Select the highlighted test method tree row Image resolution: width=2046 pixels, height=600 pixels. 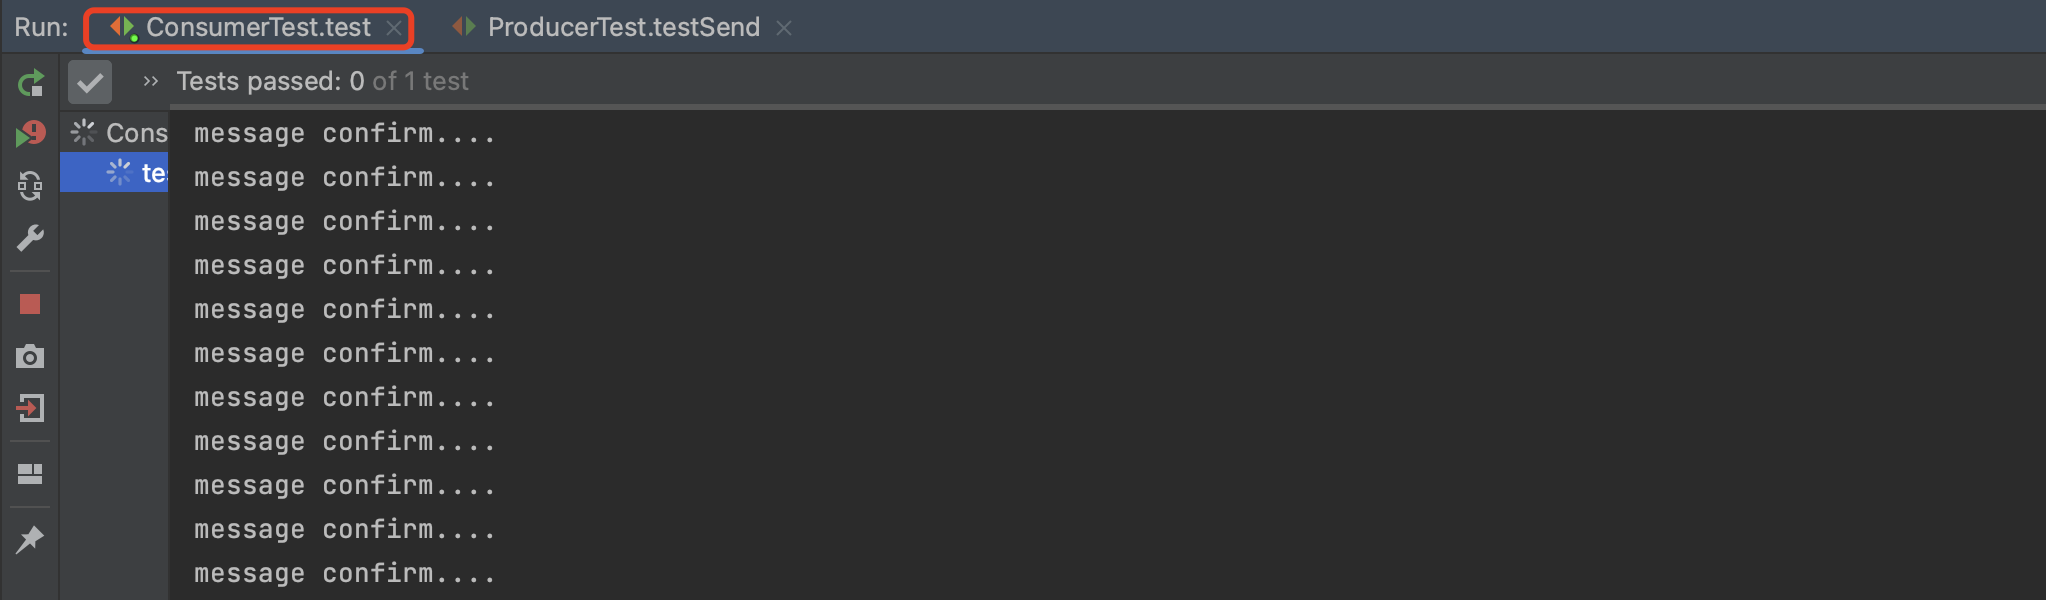[x=152, y=173]
